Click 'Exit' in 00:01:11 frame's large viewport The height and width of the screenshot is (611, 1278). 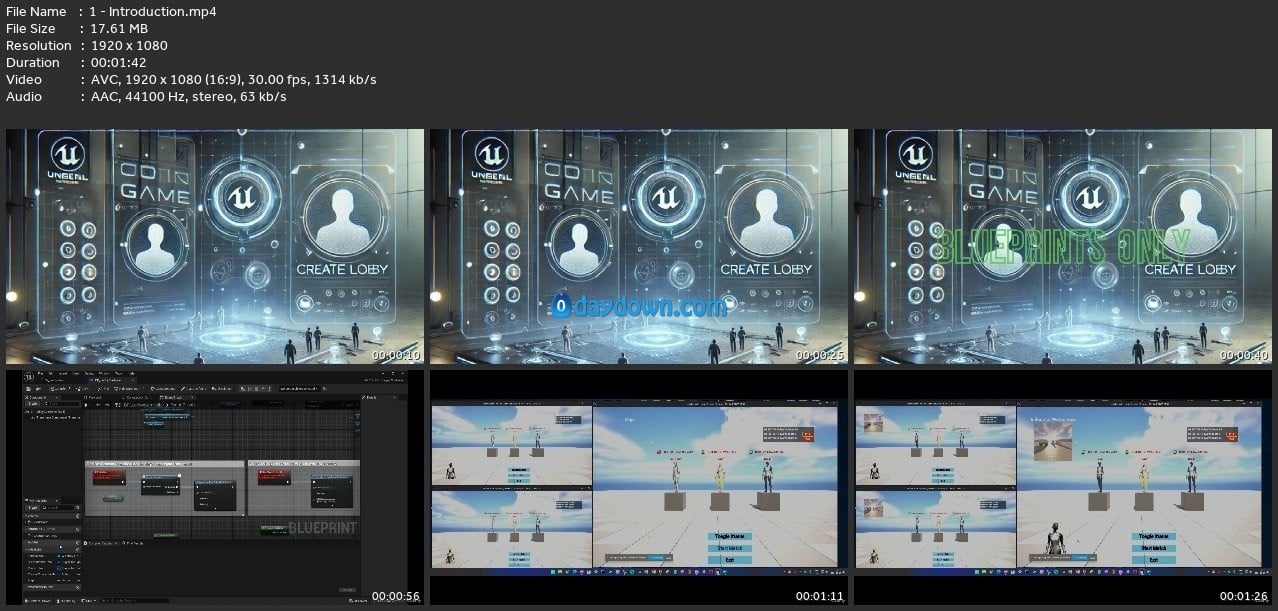[730, 560]
